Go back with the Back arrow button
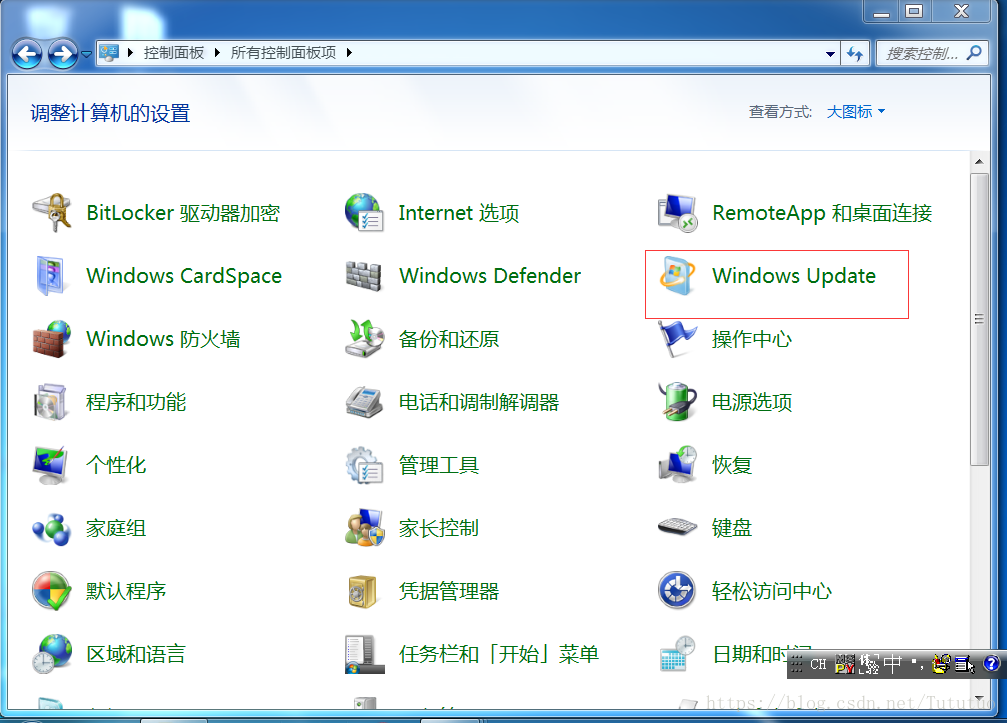Viewport: 1007px width, 723px height. [27, 54]
